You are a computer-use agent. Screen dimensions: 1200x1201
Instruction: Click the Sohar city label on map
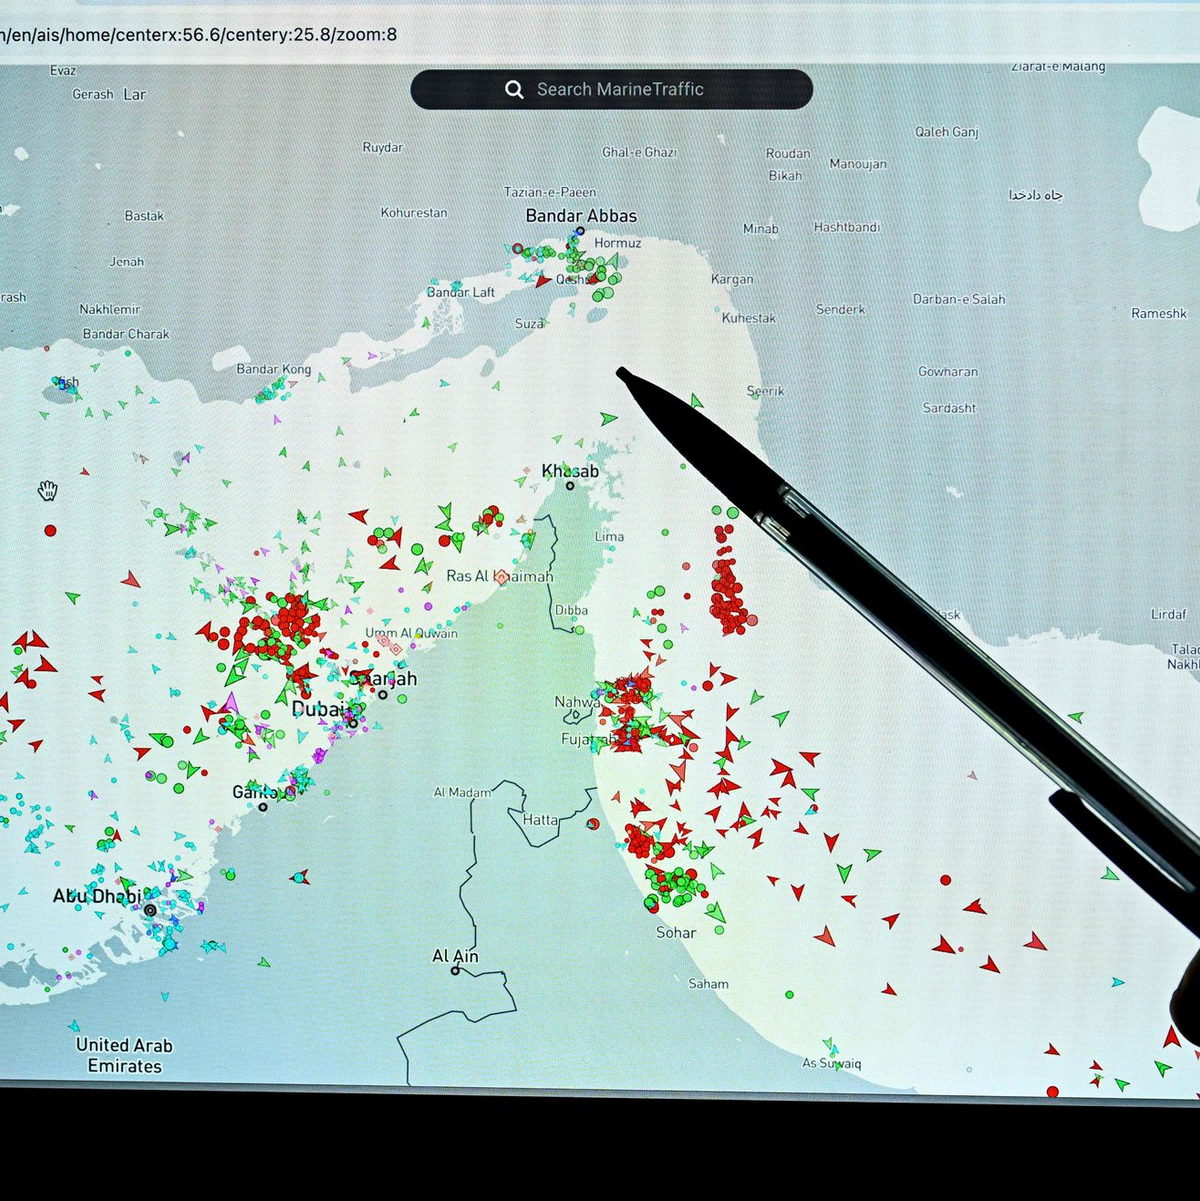[676, 932]
